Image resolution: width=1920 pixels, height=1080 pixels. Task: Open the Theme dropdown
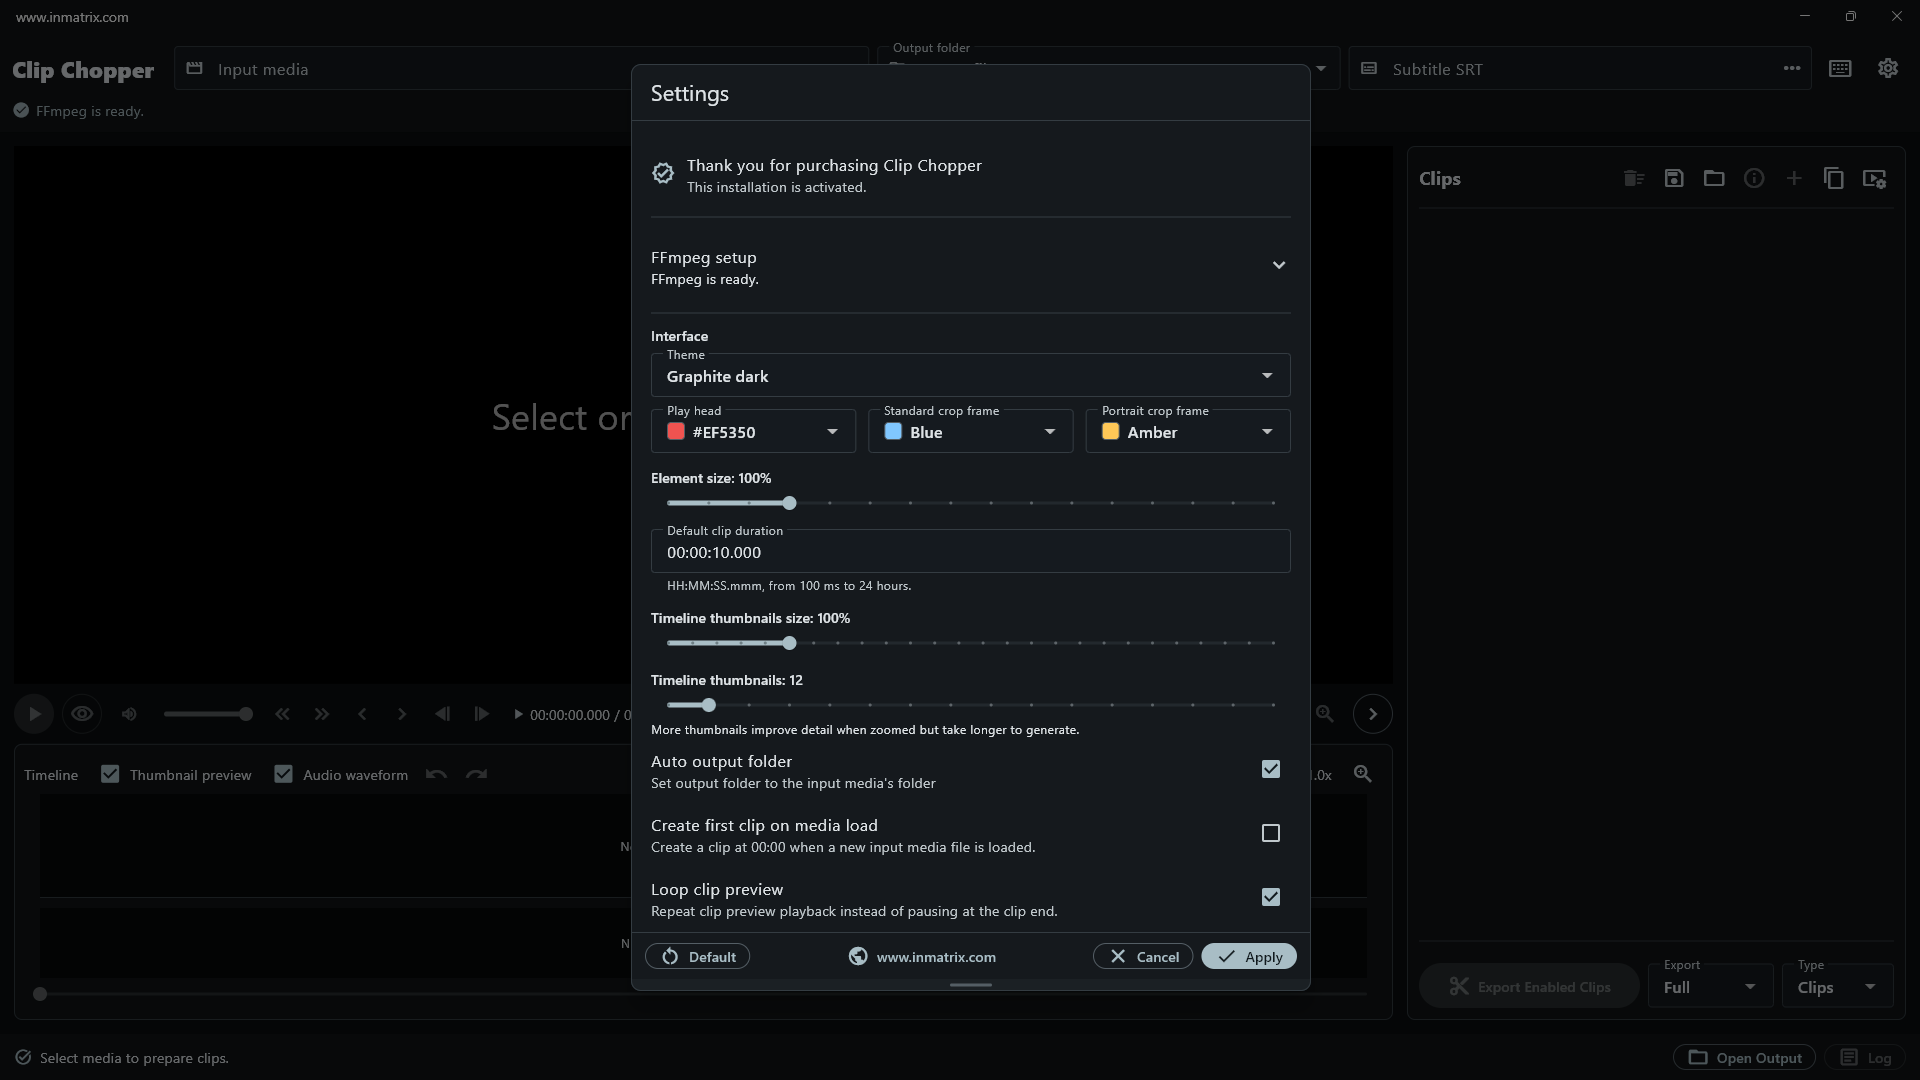tap(970, 375)
